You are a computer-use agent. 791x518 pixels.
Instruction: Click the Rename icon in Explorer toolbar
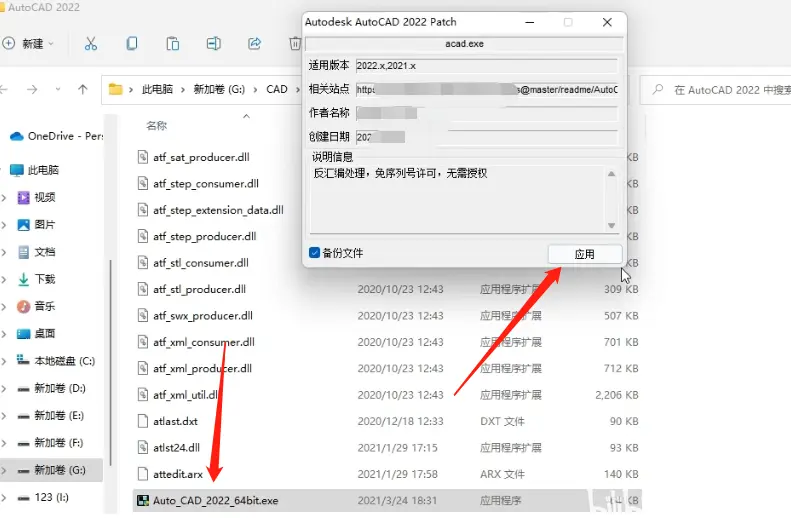pyautogui.click(x=213, y=44)
